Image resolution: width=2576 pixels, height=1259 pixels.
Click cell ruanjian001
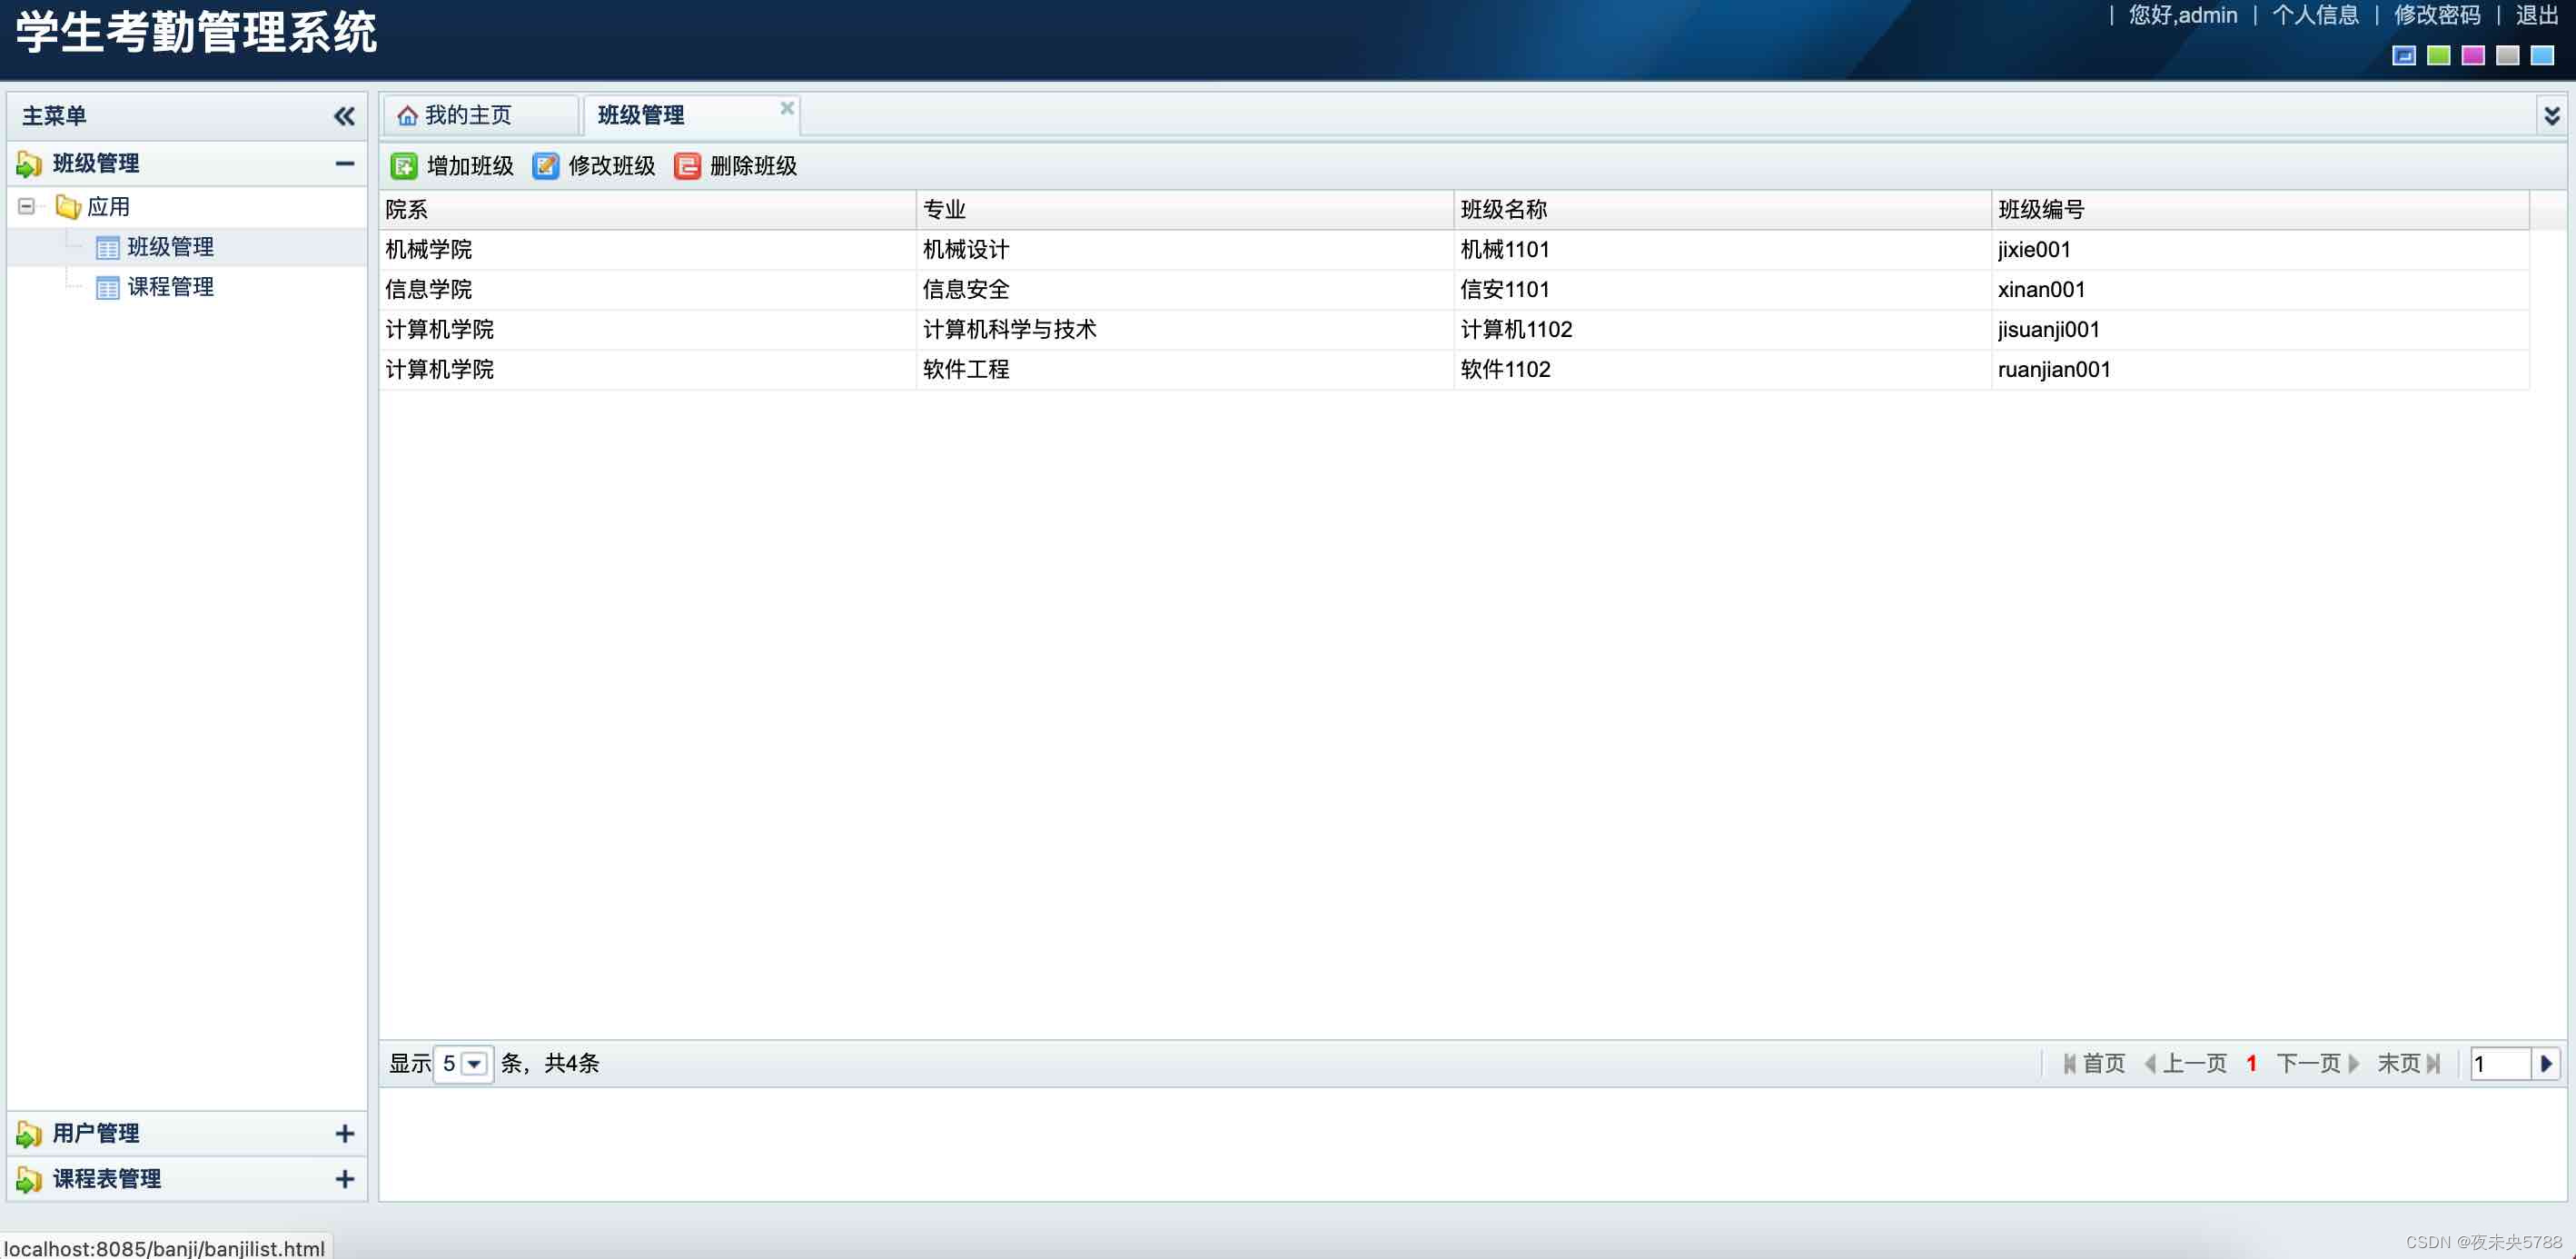click(x=2260, y=370)
